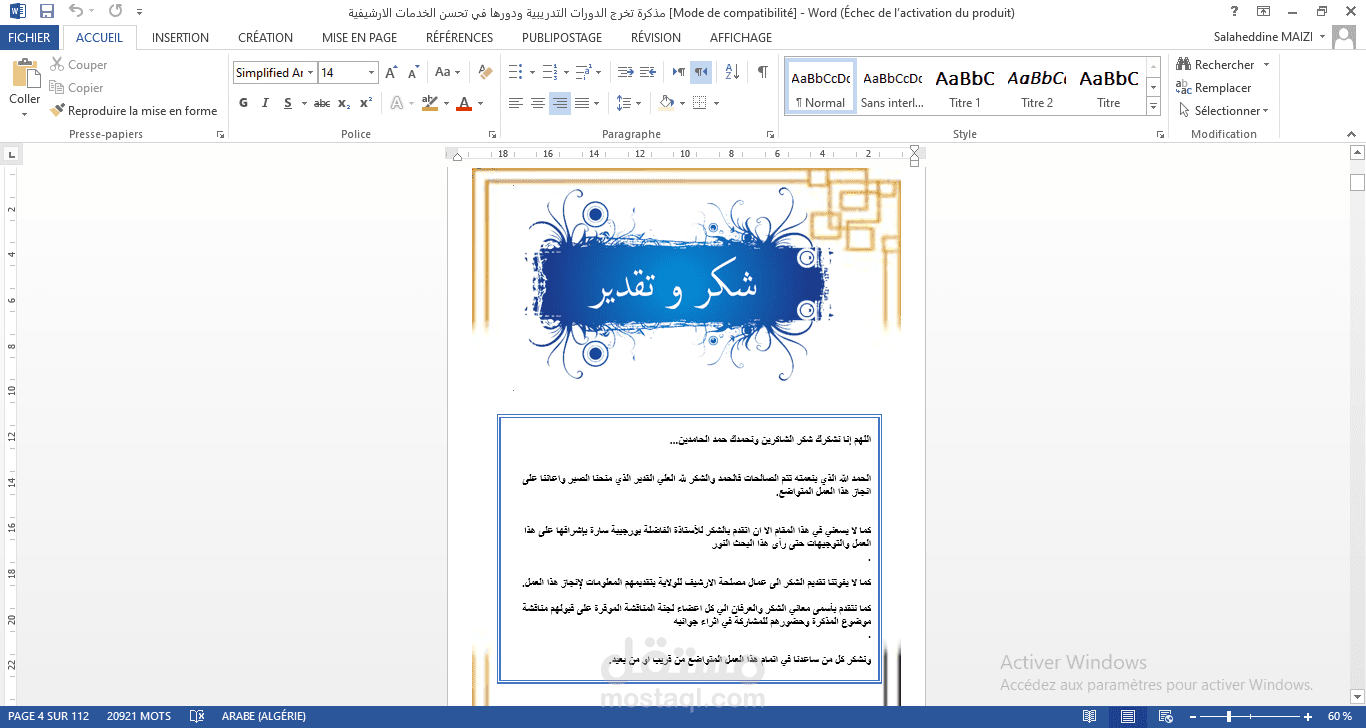
Task: Apply bold formatting with the G button
Action: click(x=244, y=103)
